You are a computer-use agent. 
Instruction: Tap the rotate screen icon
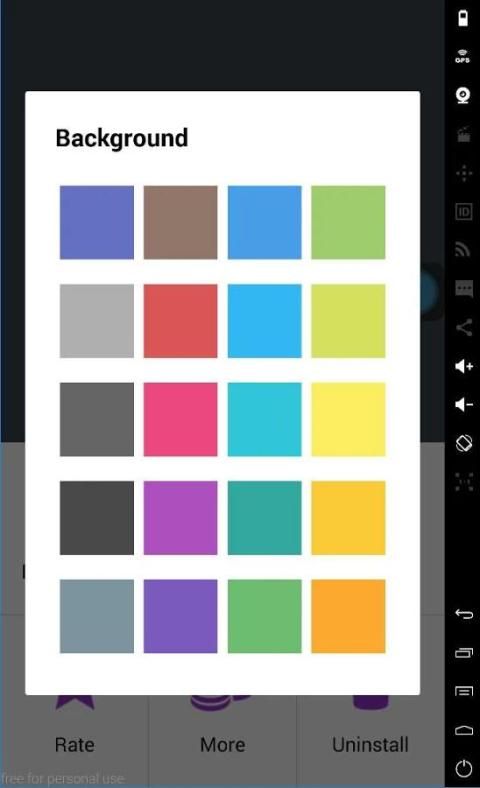pyautogui.click(x=463, y=443)
